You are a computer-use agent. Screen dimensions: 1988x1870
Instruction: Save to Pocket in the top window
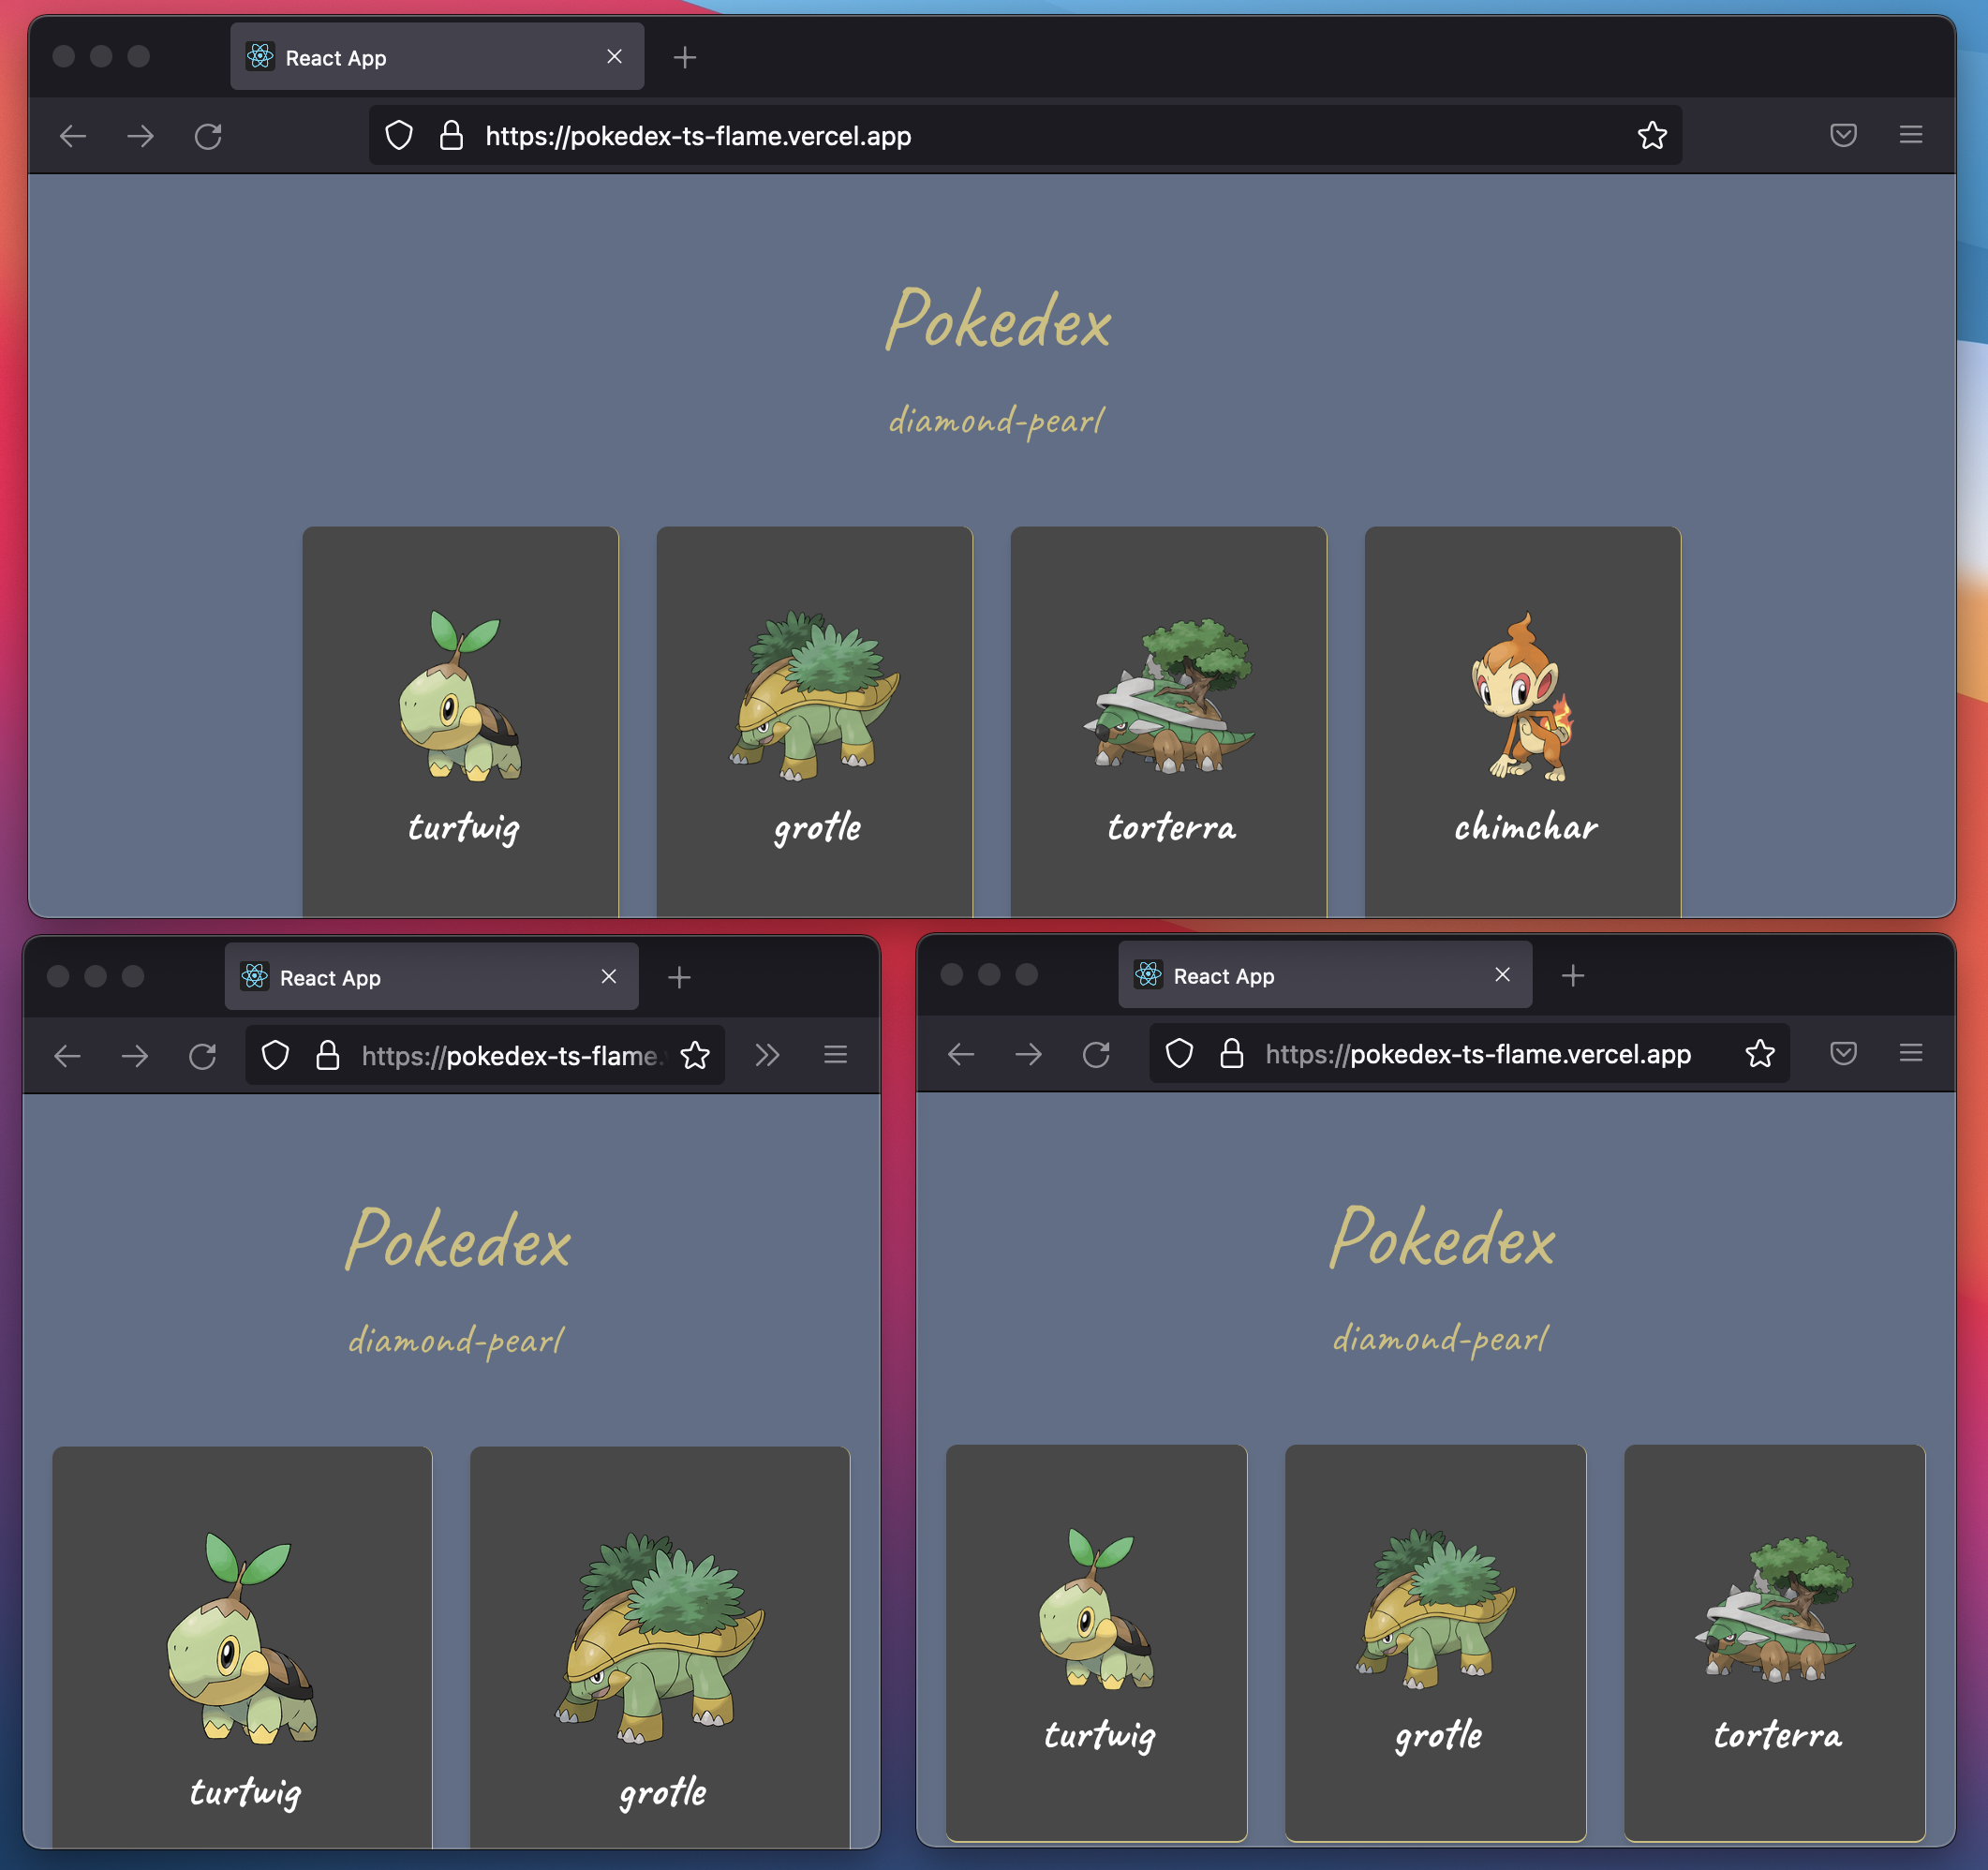tap(1843, 135)
